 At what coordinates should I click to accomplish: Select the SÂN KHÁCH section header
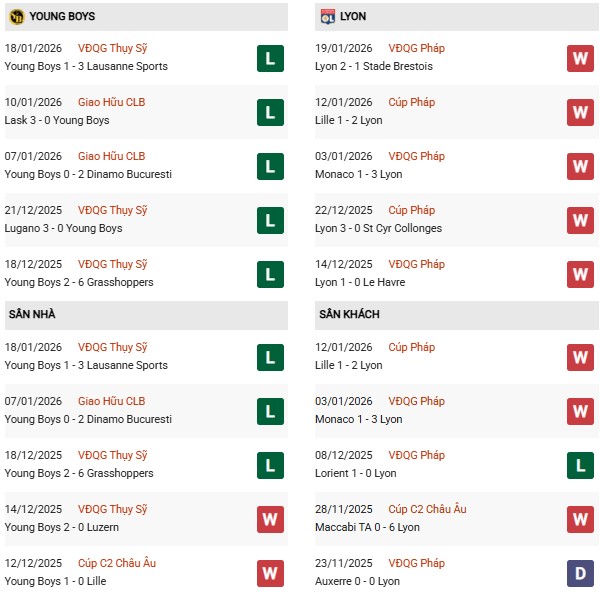(x=349, y=315)
